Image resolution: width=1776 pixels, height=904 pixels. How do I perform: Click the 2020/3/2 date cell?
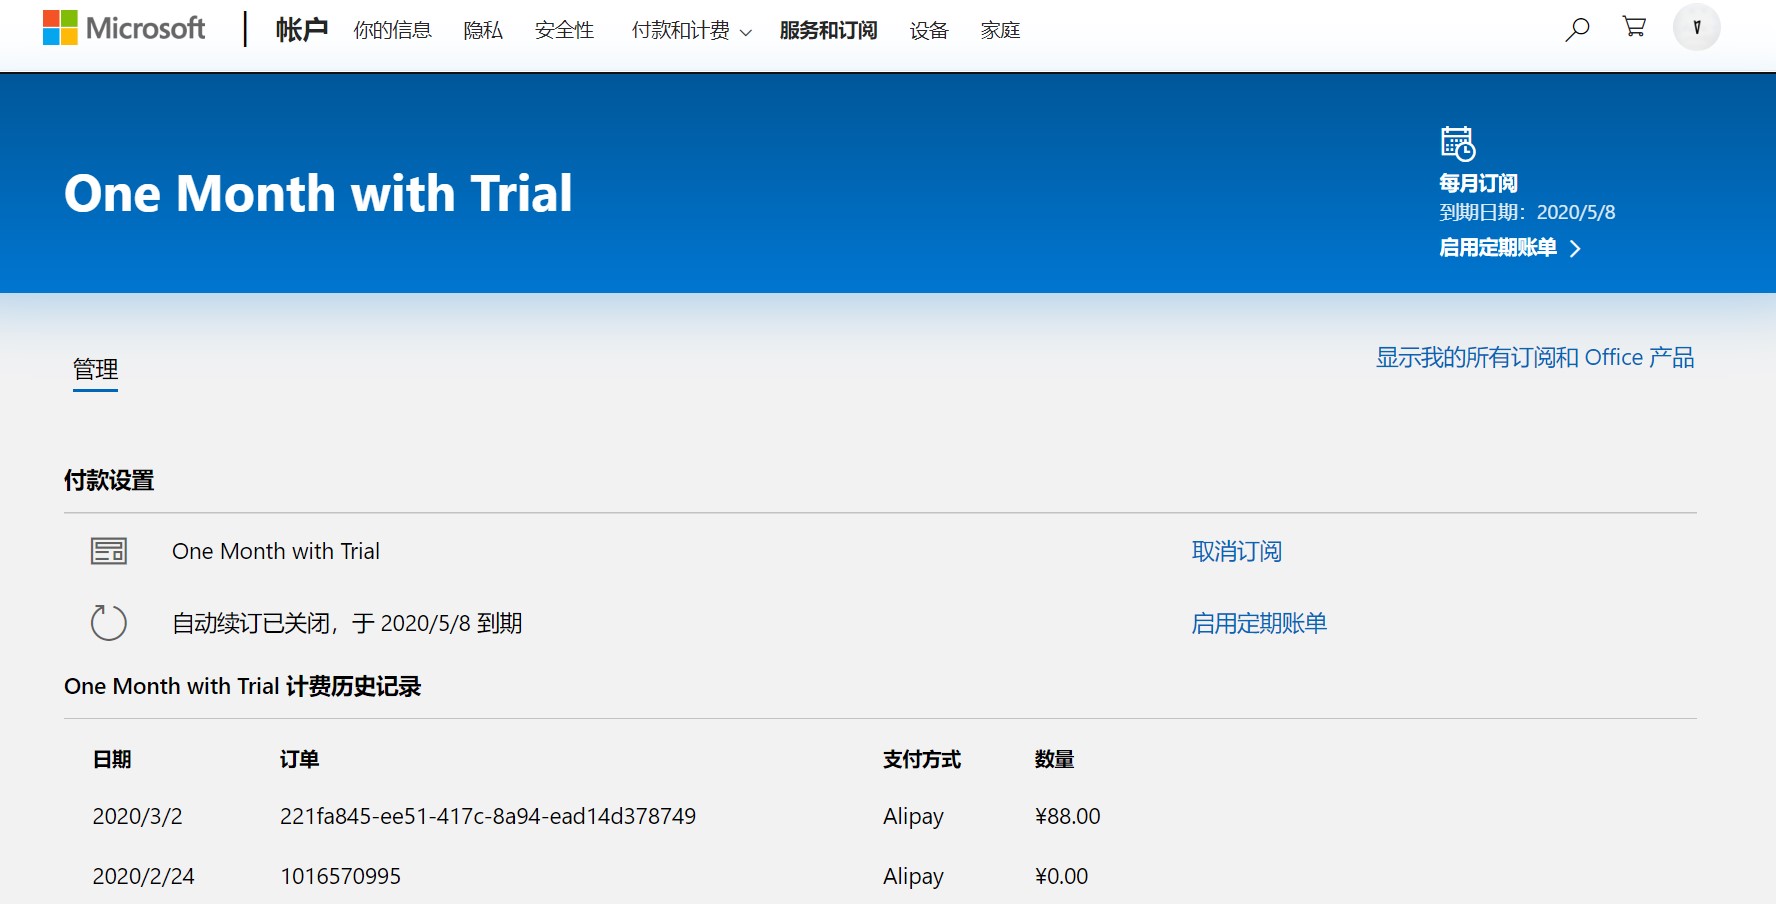[138, 816]
